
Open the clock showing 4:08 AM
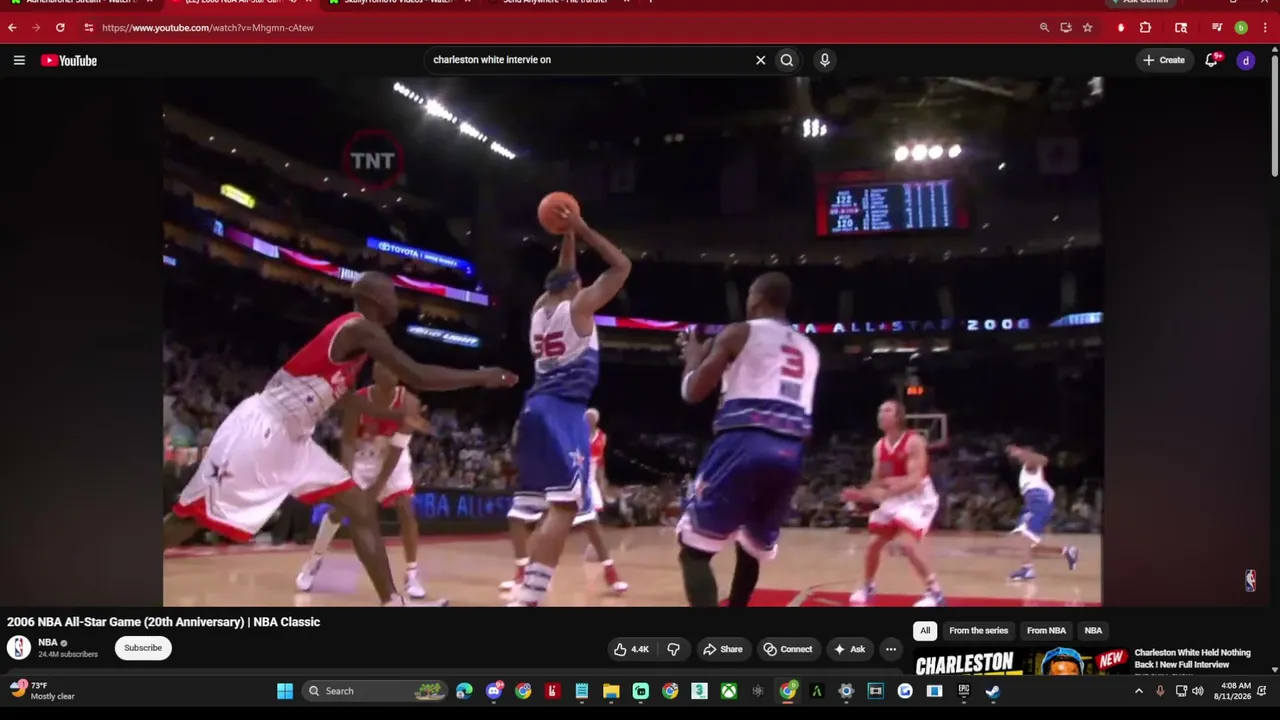click(1232, 691)
